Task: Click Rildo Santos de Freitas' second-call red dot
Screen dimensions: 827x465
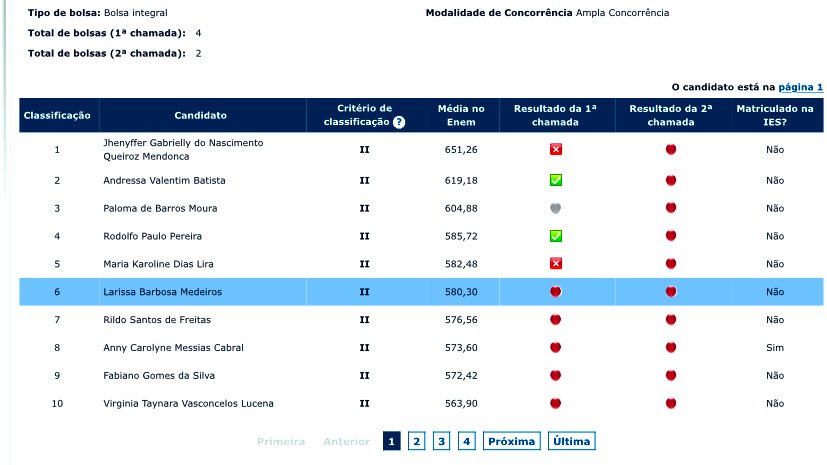Action: pyautogui.click(x=671, y=319)
